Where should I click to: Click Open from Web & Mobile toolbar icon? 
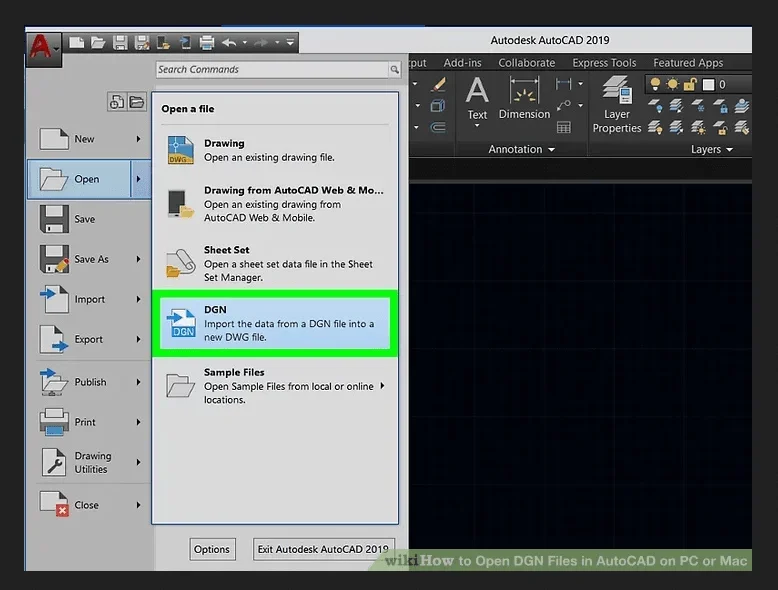pyautogui.click(x=163, y=43)
